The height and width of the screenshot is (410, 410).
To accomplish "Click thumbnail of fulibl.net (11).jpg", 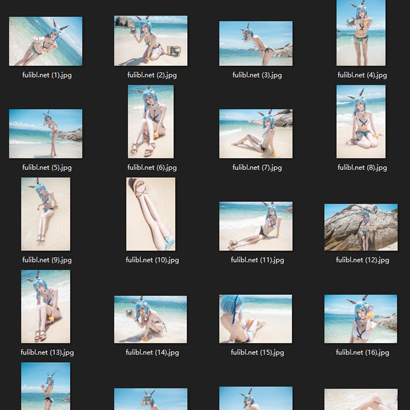I will pos(256,226).
